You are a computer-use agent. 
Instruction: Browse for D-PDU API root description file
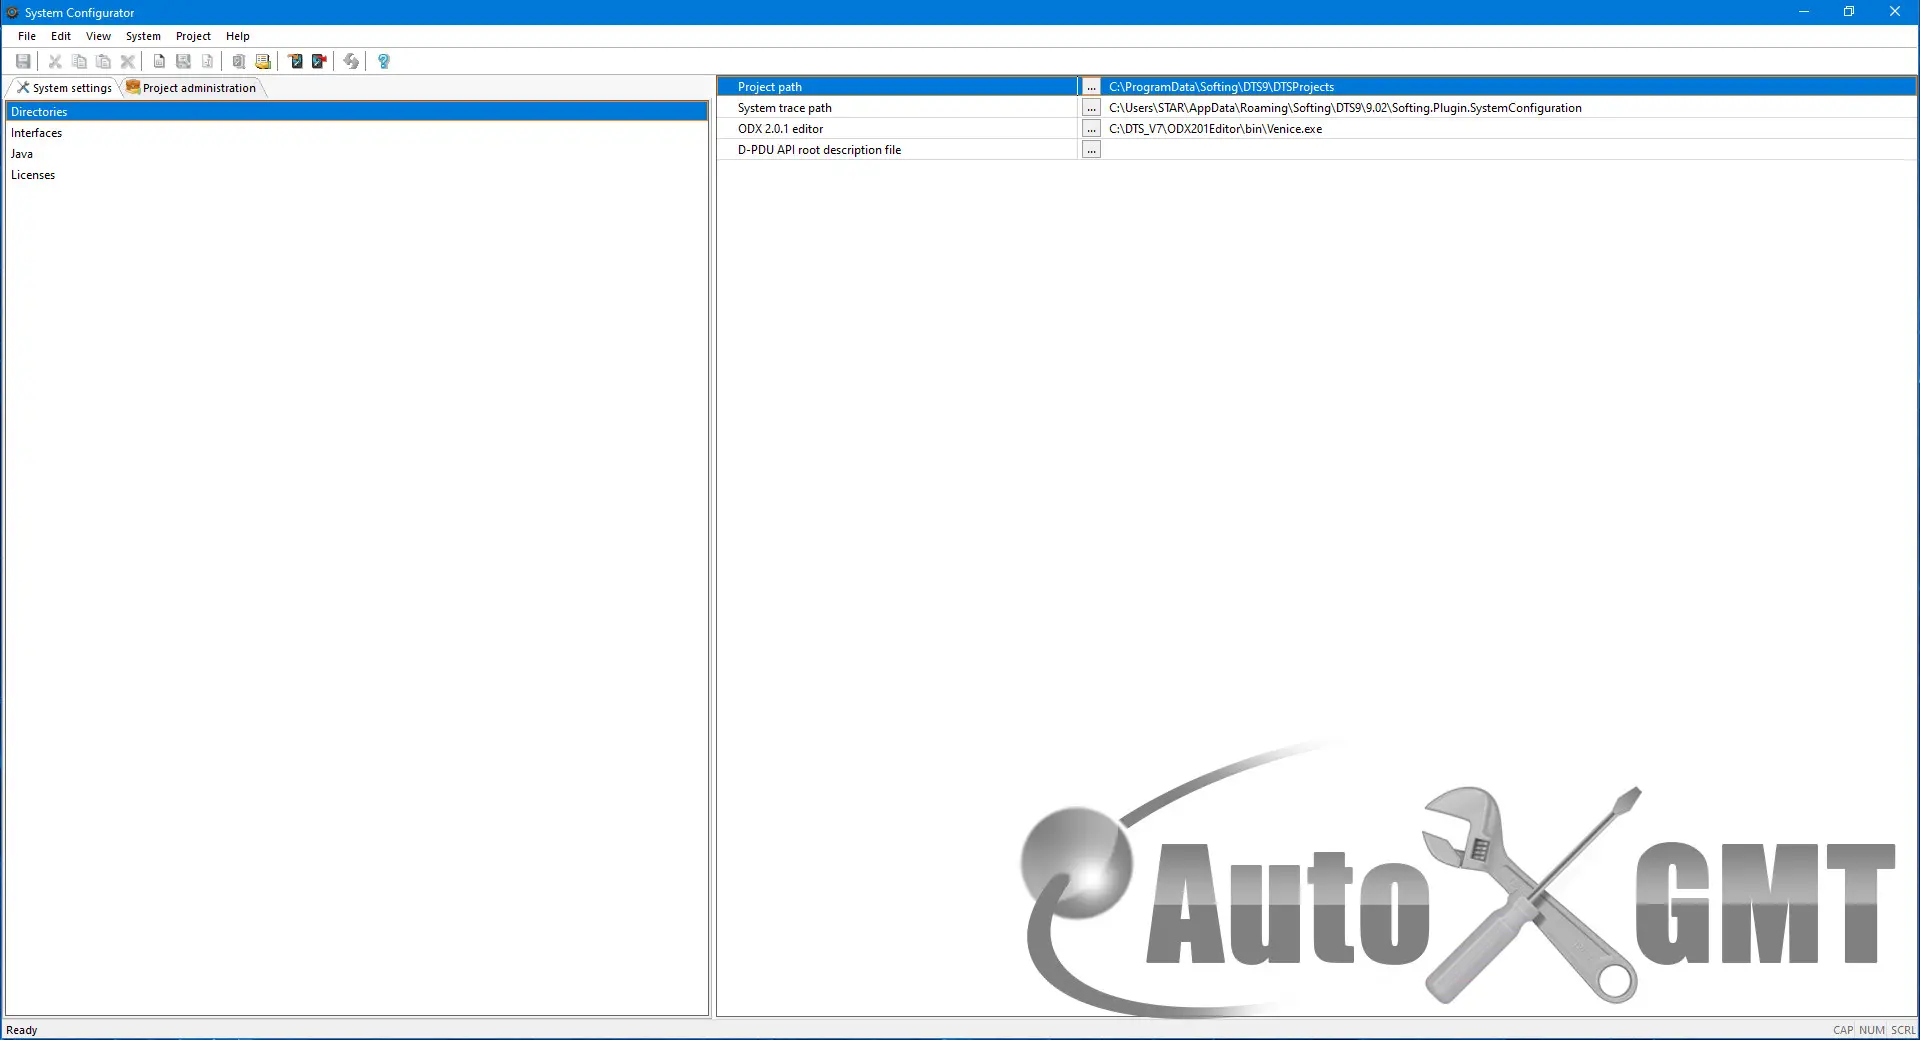1091,150
